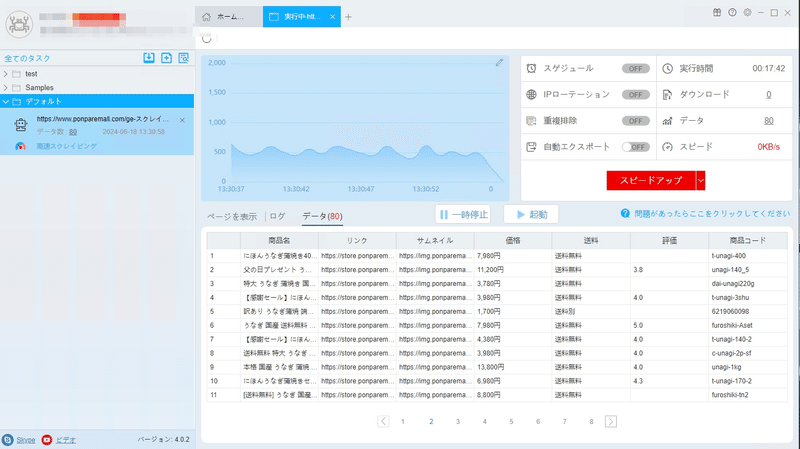The image size is (800, 449).
Task: Go to page 5 of results
Action: pyautogui.click(x=511, y=421)
